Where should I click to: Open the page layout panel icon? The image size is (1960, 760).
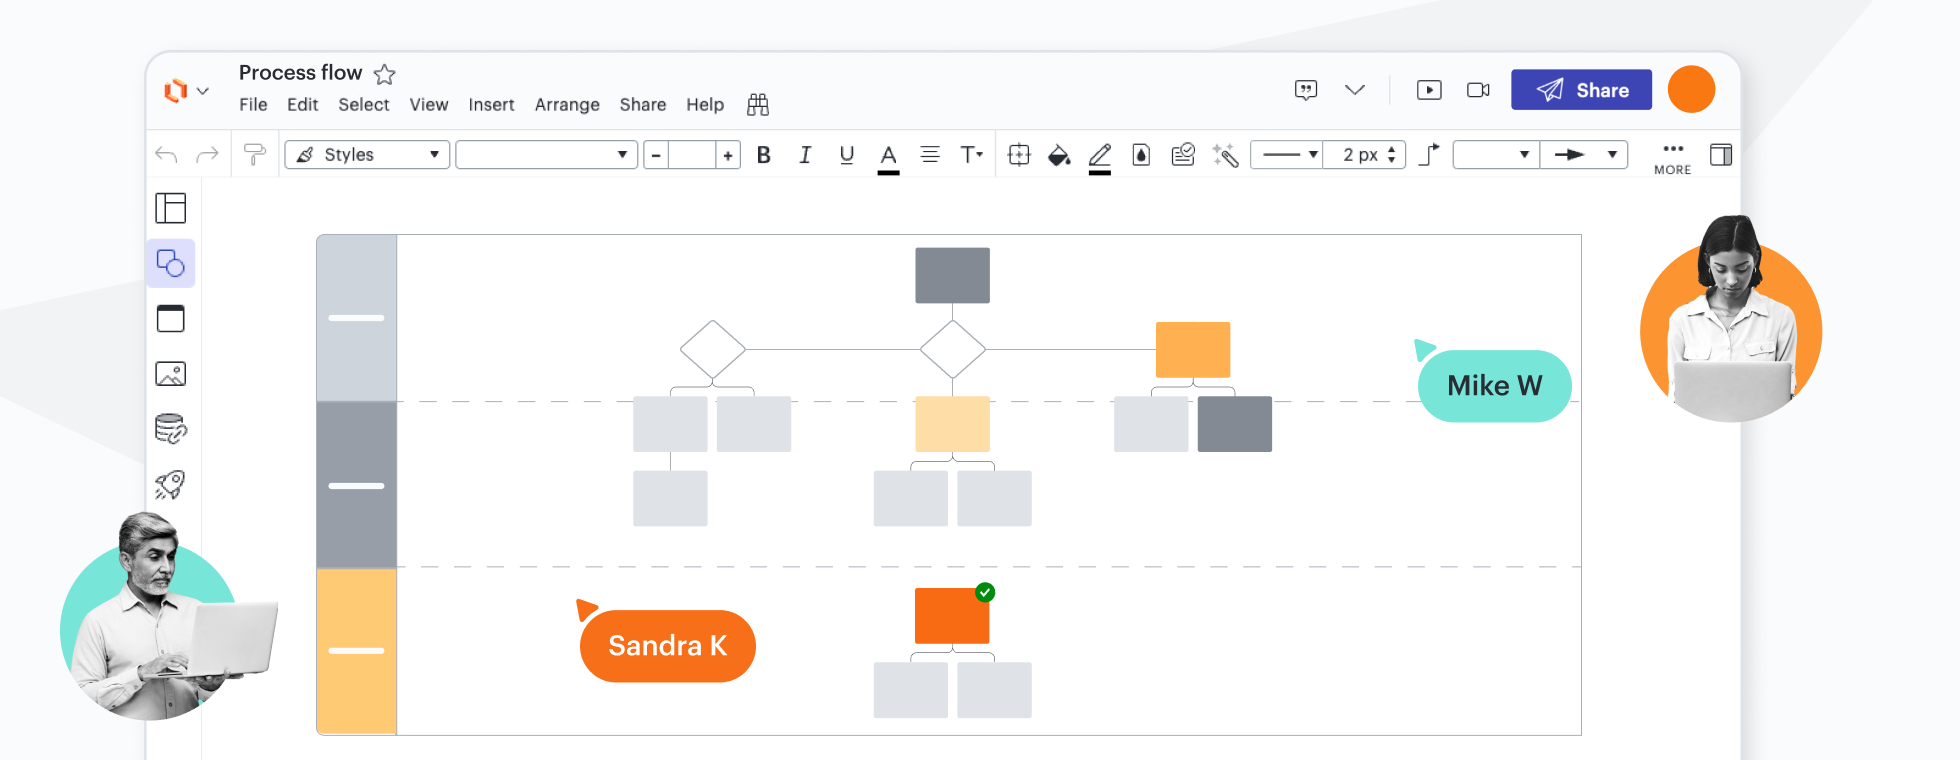(x=170, y=209)
